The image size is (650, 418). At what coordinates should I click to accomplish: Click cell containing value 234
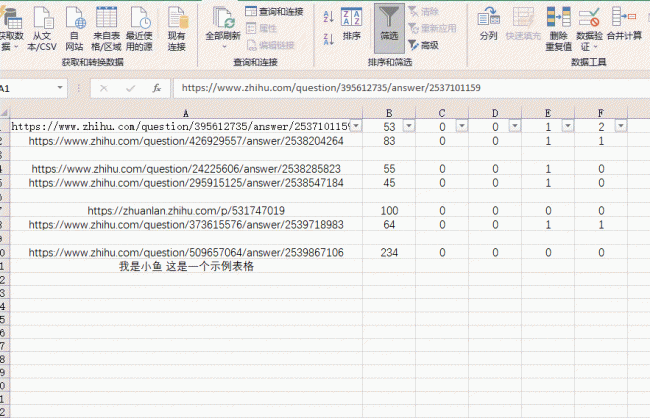pos(389,253)
